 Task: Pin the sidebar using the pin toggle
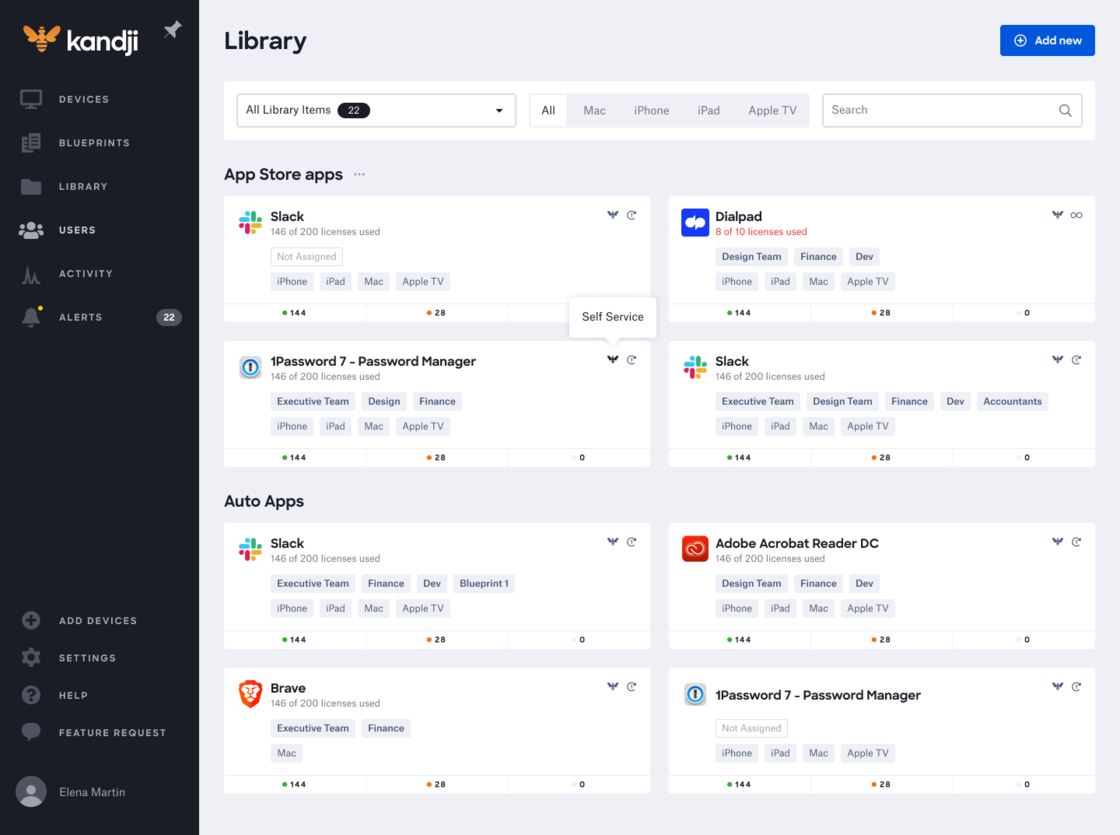172,30
